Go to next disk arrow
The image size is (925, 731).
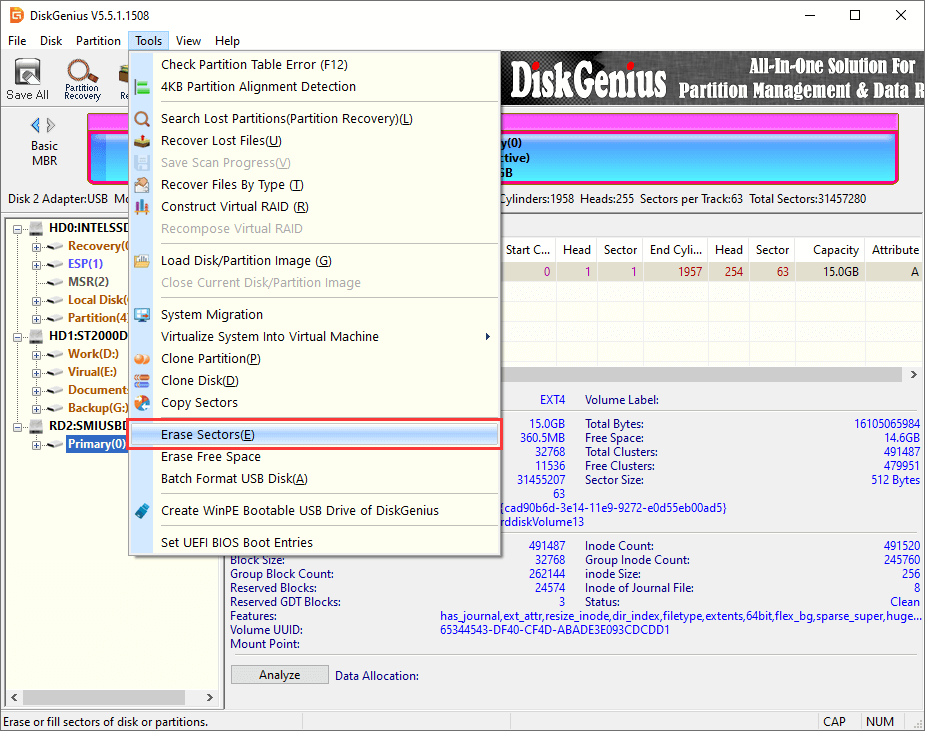point(51,125)
